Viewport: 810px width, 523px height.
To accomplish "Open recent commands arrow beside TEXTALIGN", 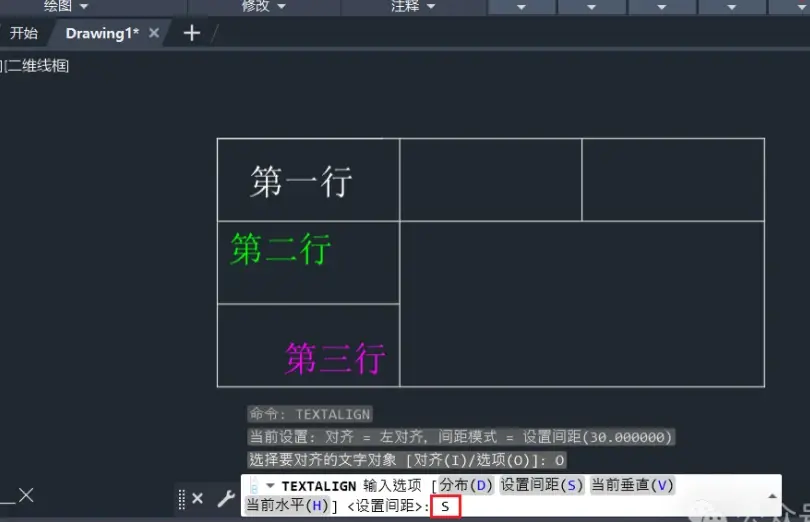I will pos(270,485).
